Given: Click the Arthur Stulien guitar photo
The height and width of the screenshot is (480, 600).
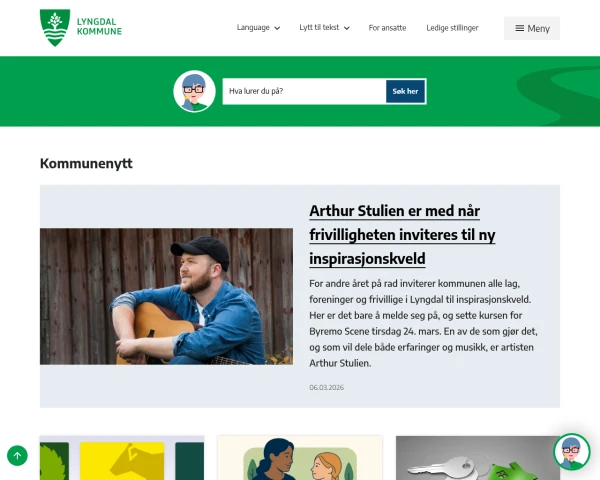Looking at the screenshot, I should (x=166, y=296).
